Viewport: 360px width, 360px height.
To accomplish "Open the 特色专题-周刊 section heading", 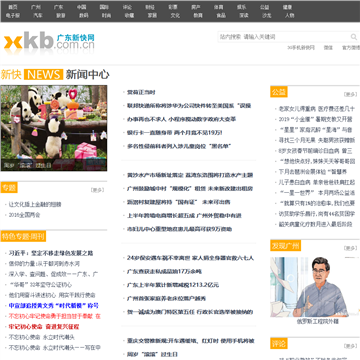I will click(x=23, y=237).
